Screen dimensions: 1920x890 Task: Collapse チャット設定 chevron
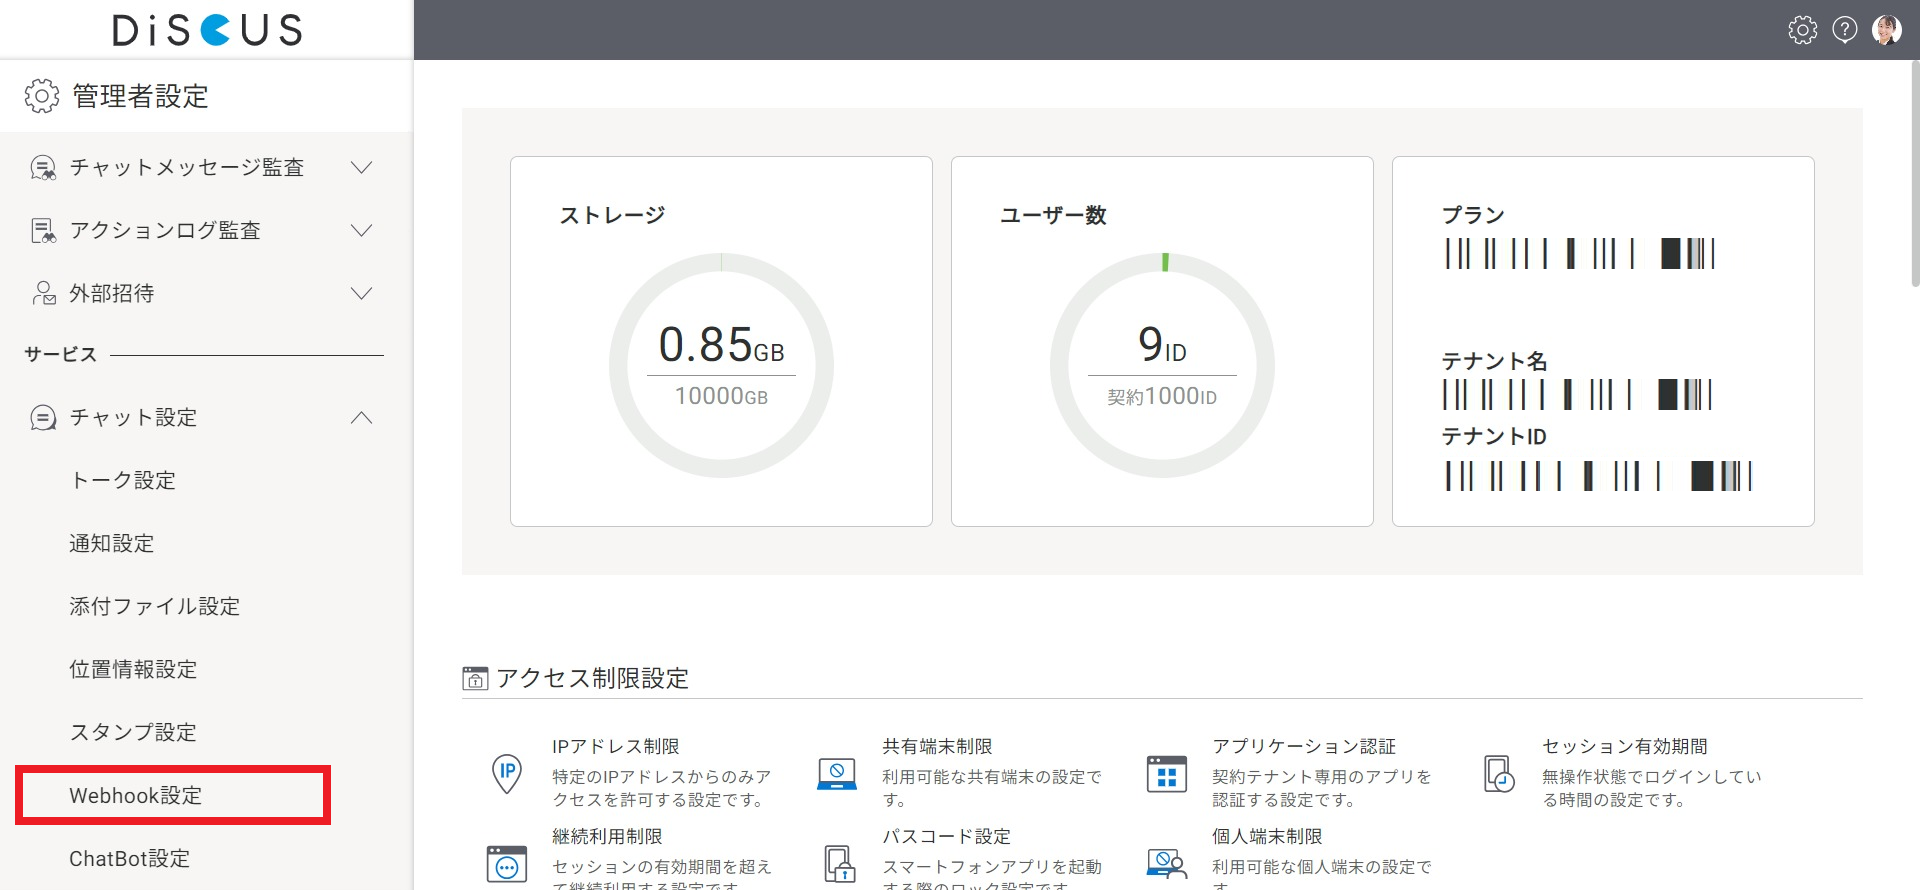[x=362, y=417]
